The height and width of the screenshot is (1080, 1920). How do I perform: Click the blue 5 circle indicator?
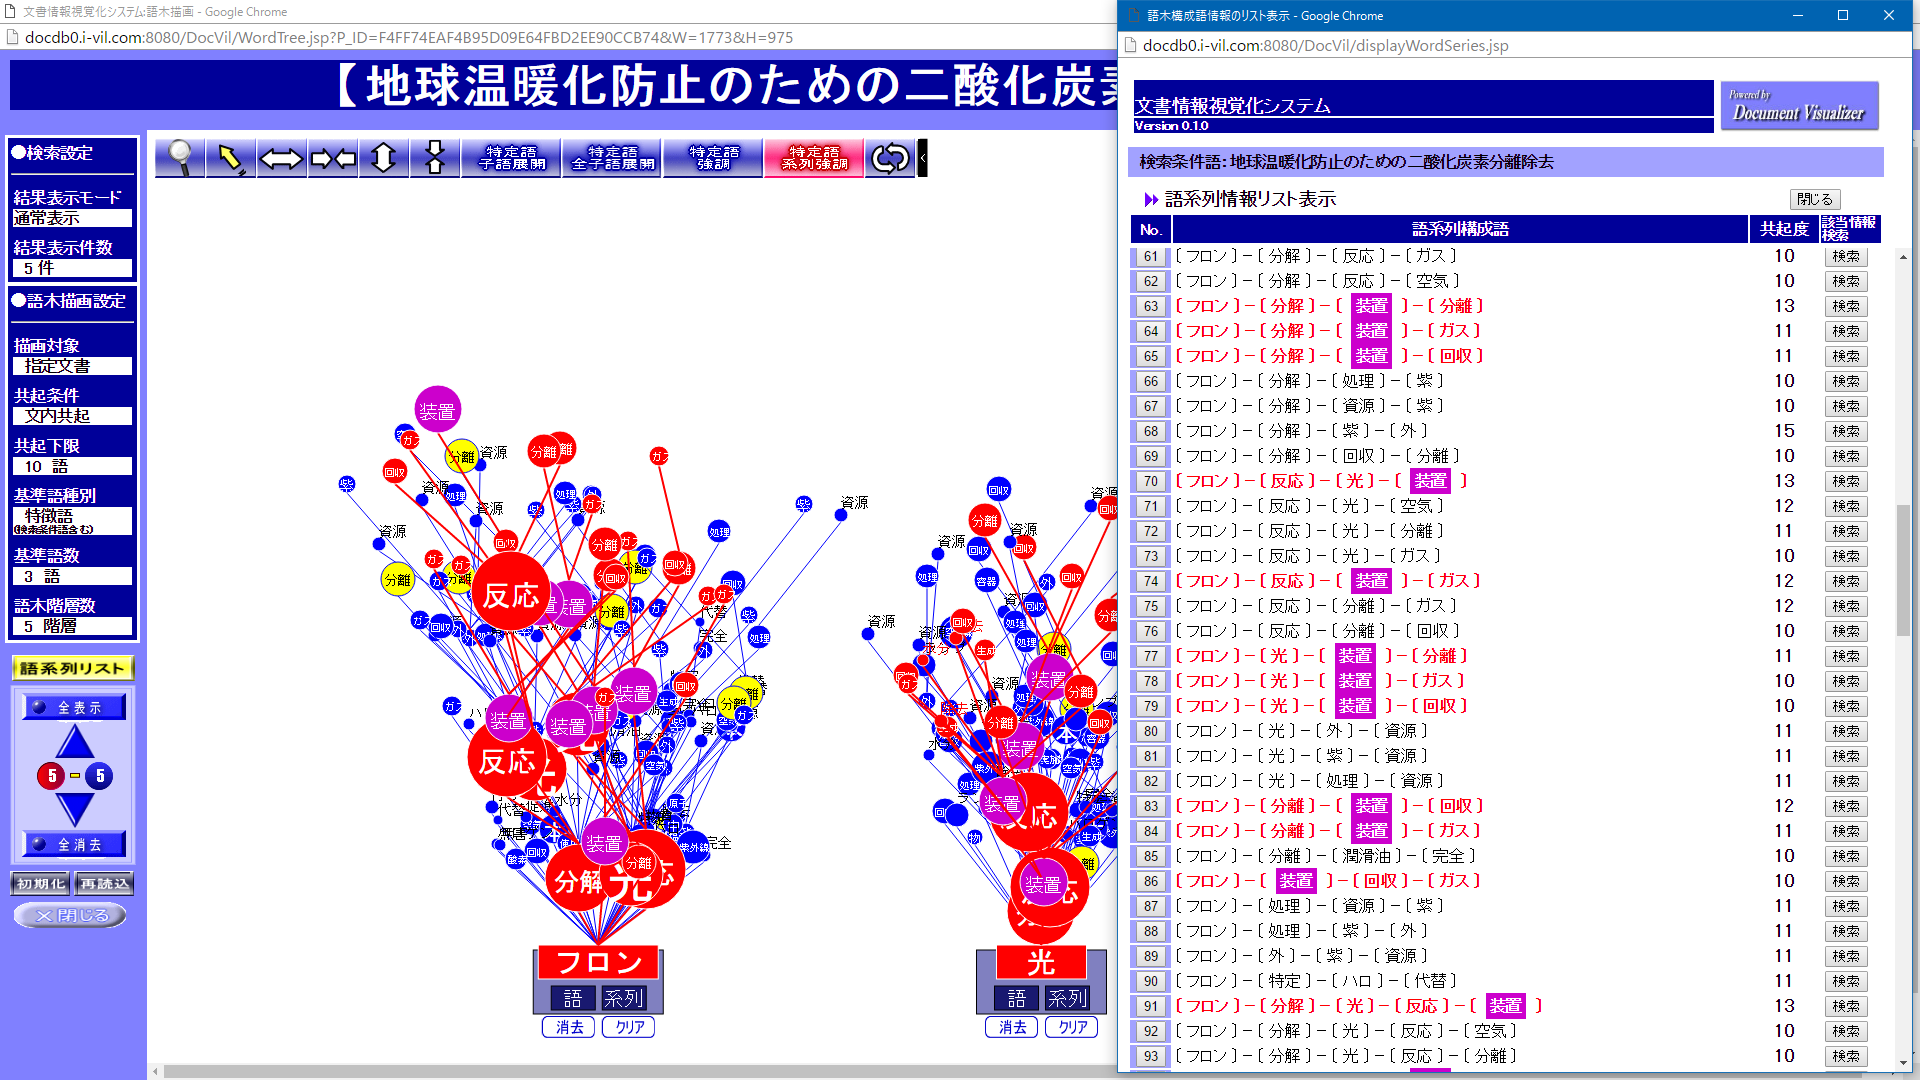99,776
